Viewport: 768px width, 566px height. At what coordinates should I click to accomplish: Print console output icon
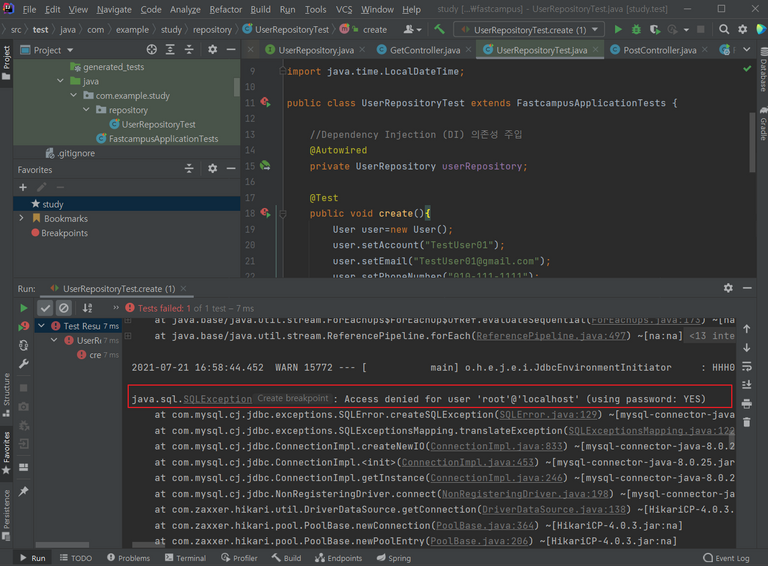[x=746, y=403]
